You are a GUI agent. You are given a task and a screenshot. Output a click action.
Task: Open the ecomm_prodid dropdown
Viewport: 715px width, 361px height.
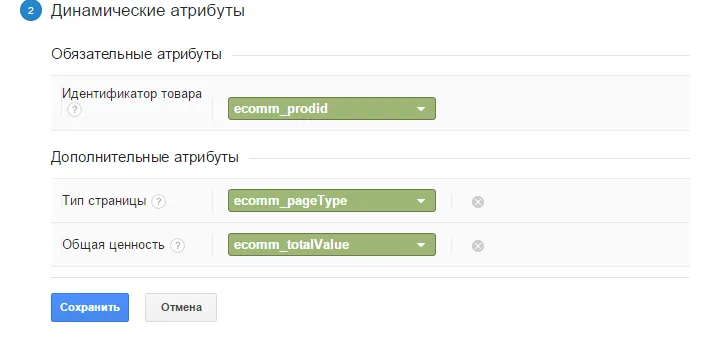click(332, 108)
